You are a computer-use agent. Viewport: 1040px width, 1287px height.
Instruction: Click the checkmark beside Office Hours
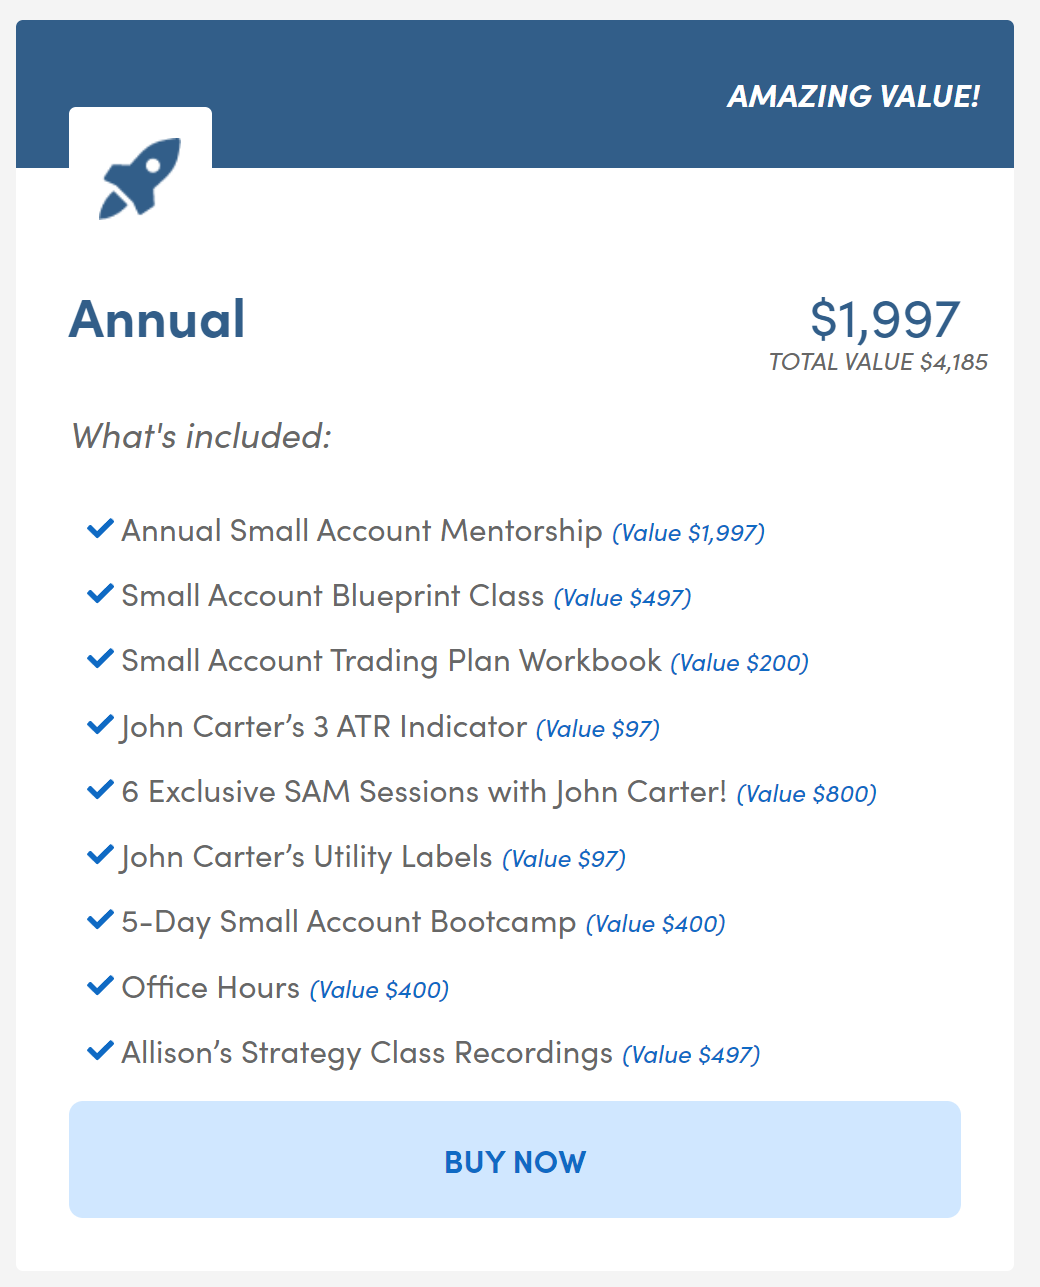click(x=100, y=986)
